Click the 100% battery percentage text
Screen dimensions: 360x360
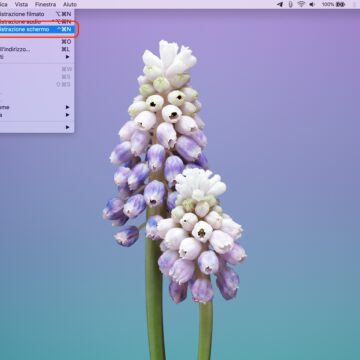click(x=328, y=4)
